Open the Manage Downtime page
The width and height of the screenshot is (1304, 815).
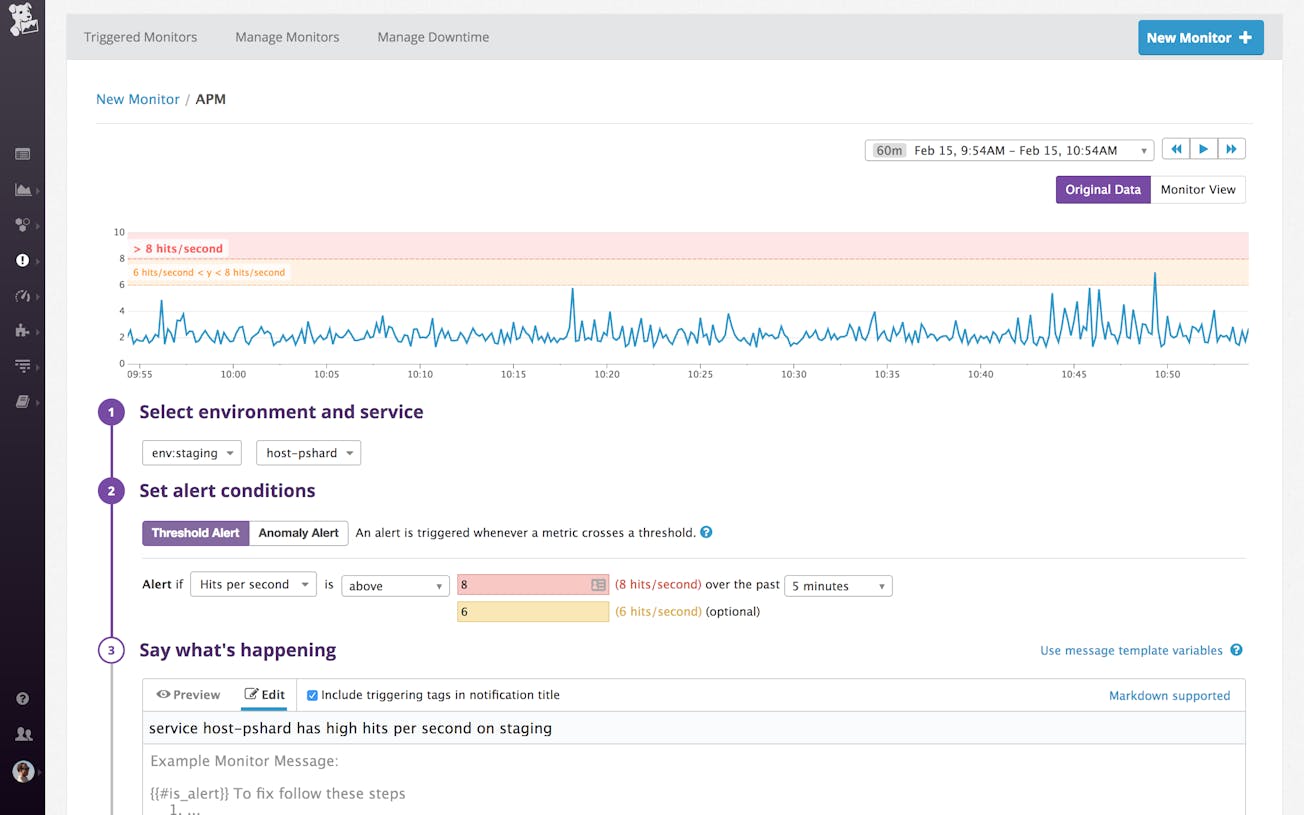pyautogui.click(x=432, y=37)
